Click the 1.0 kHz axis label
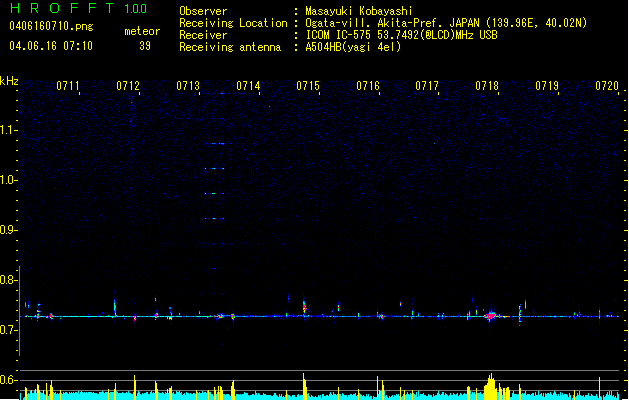The width and height of the screenshot is (629, 400). tap(9, 180)
